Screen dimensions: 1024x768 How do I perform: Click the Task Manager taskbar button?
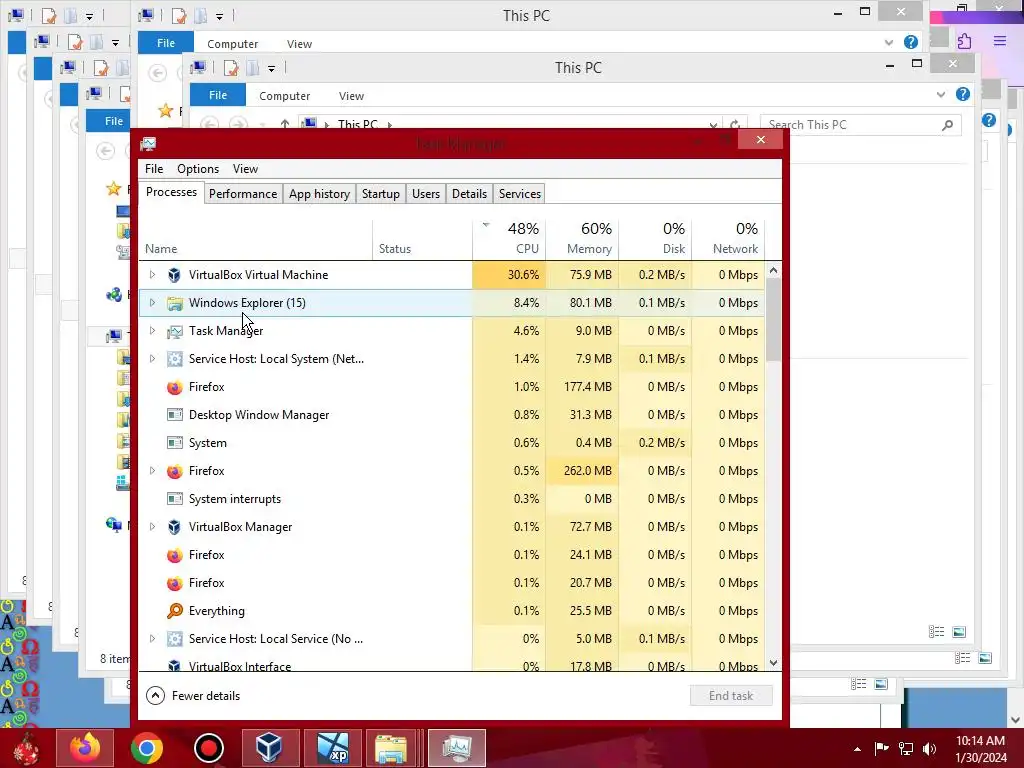click(x=456, y=748)
